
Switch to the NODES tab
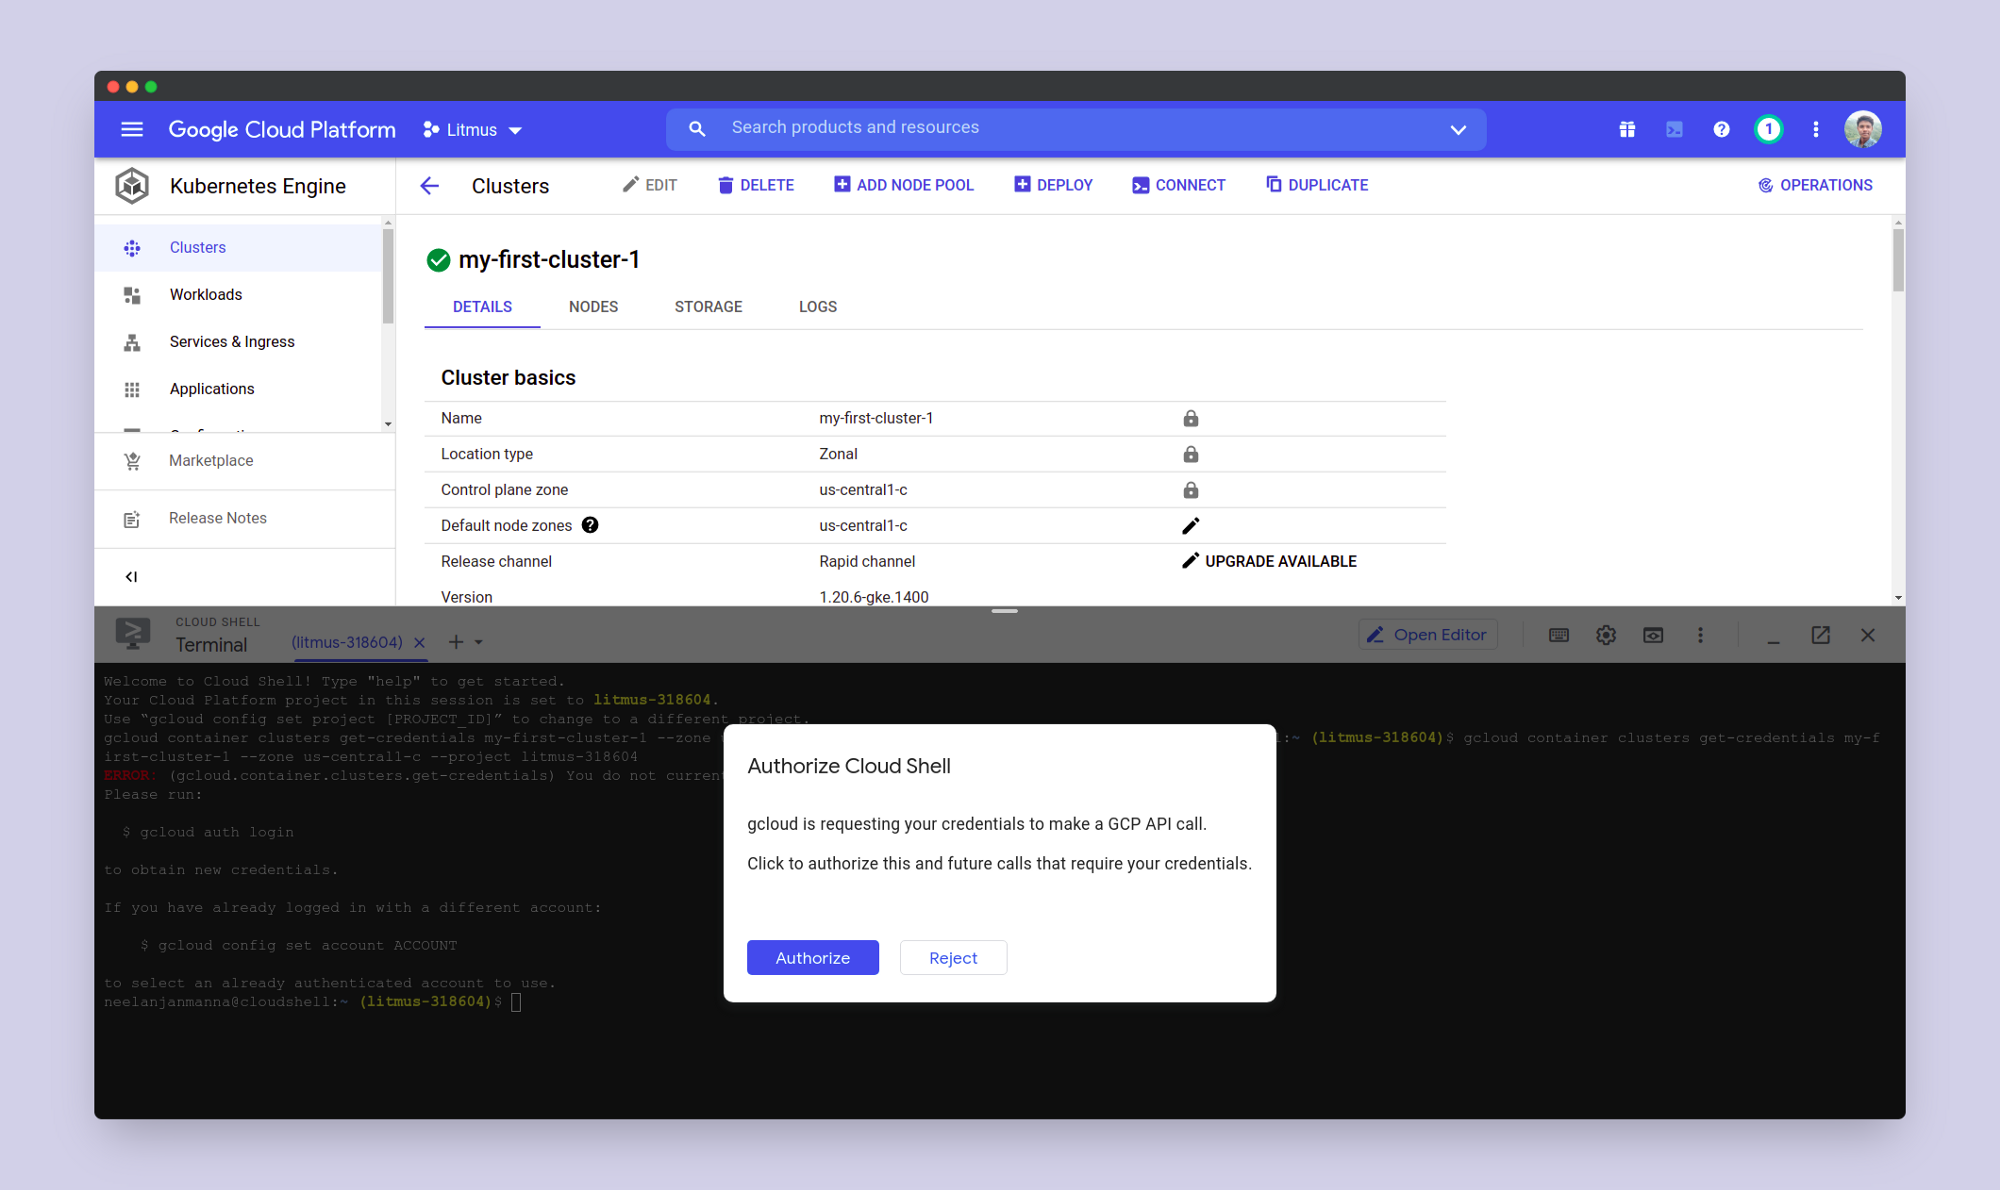click(593, 307)
